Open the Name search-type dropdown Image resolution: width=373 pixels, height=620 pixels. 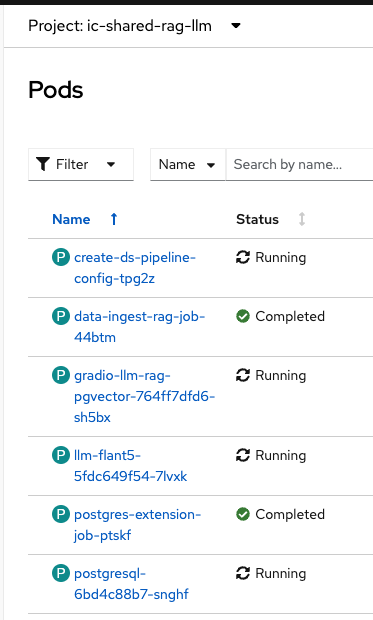pos(187,164)
